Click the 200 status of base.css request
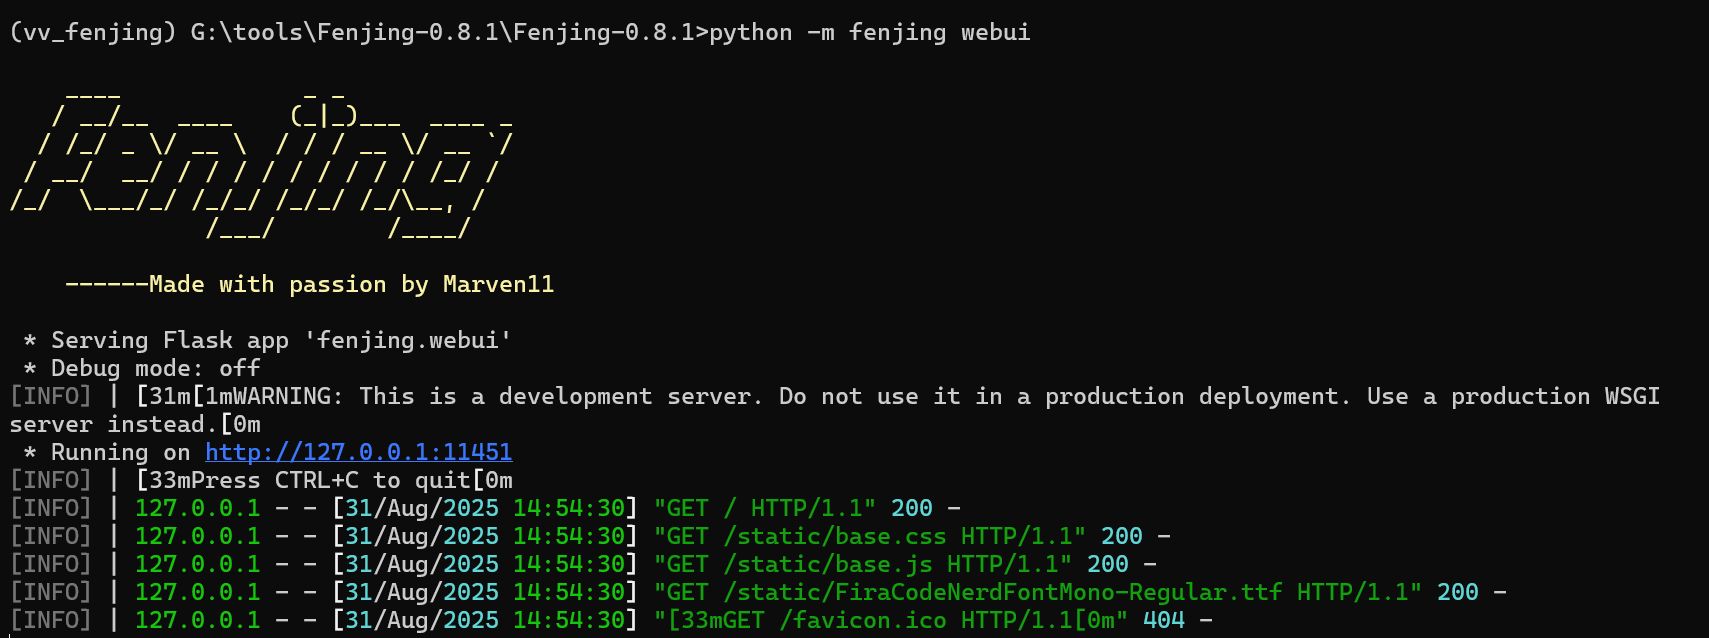The height and width of the screenshot is (638, 1709). [x=1121, y=537]
